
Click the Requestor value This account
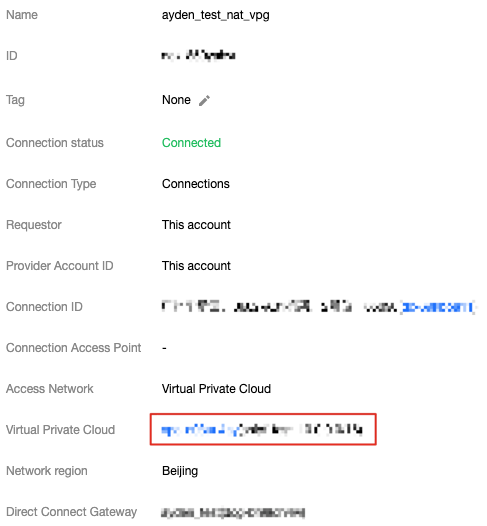[196, 225]
